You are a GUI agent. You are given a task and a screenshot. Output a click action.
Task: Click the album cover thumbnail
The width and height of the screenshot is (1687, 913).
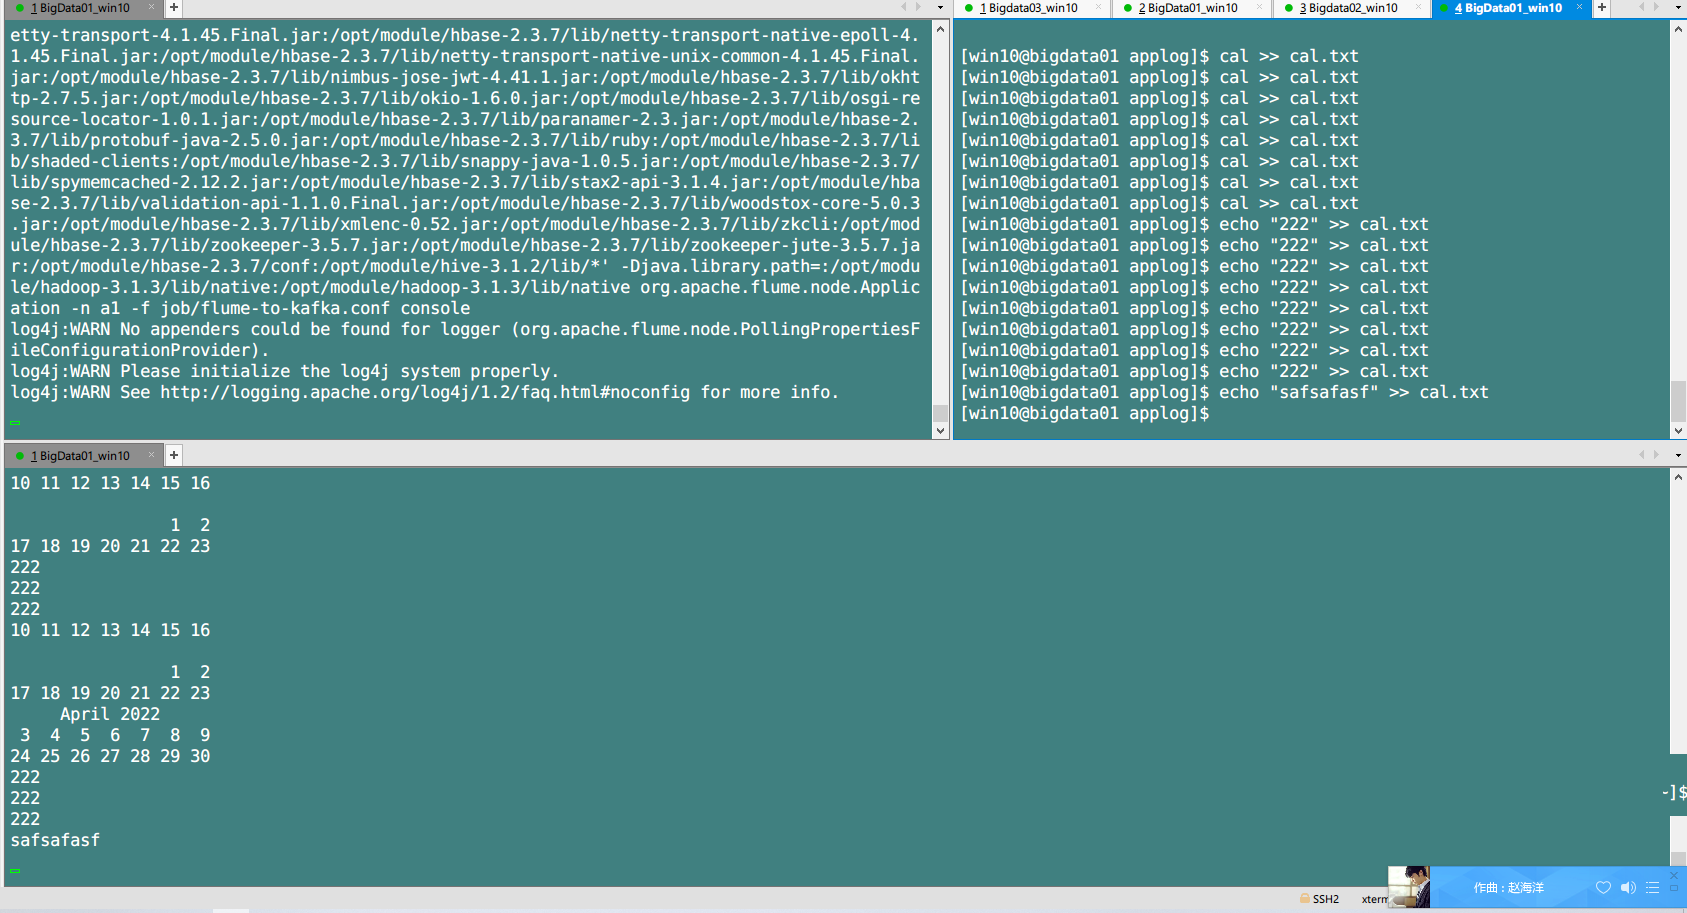(x=1409, y=887)
